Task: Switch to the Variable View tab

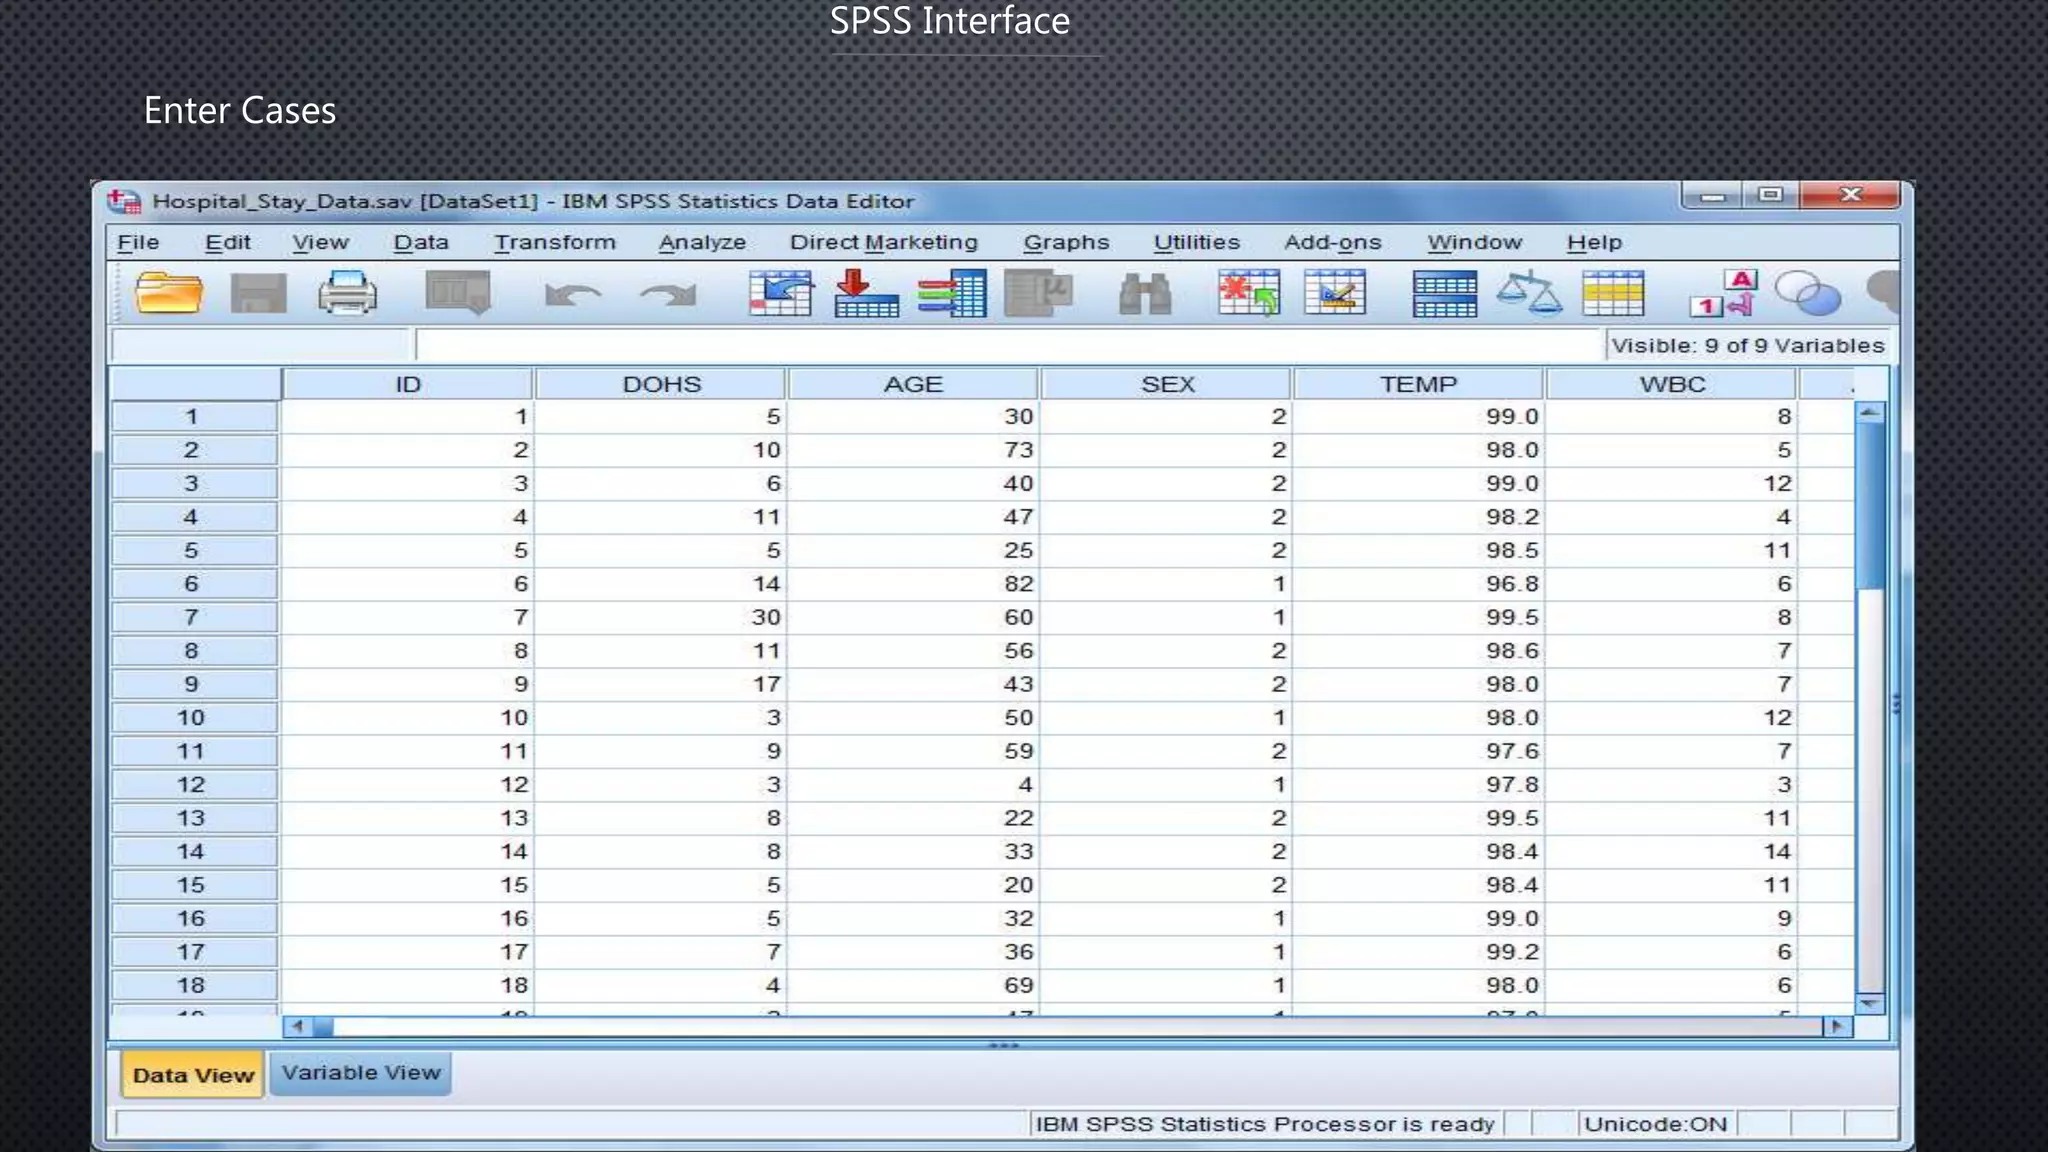Action: point(361,1073)
